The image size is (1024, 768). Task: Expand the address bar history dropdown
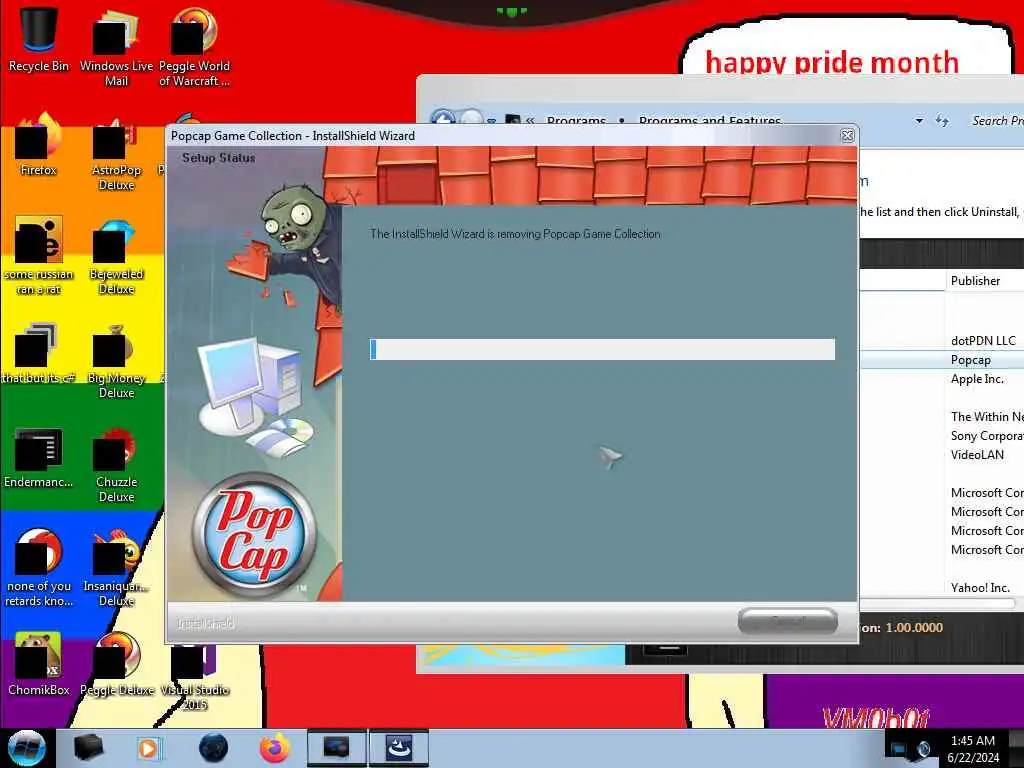pos(919,121)
